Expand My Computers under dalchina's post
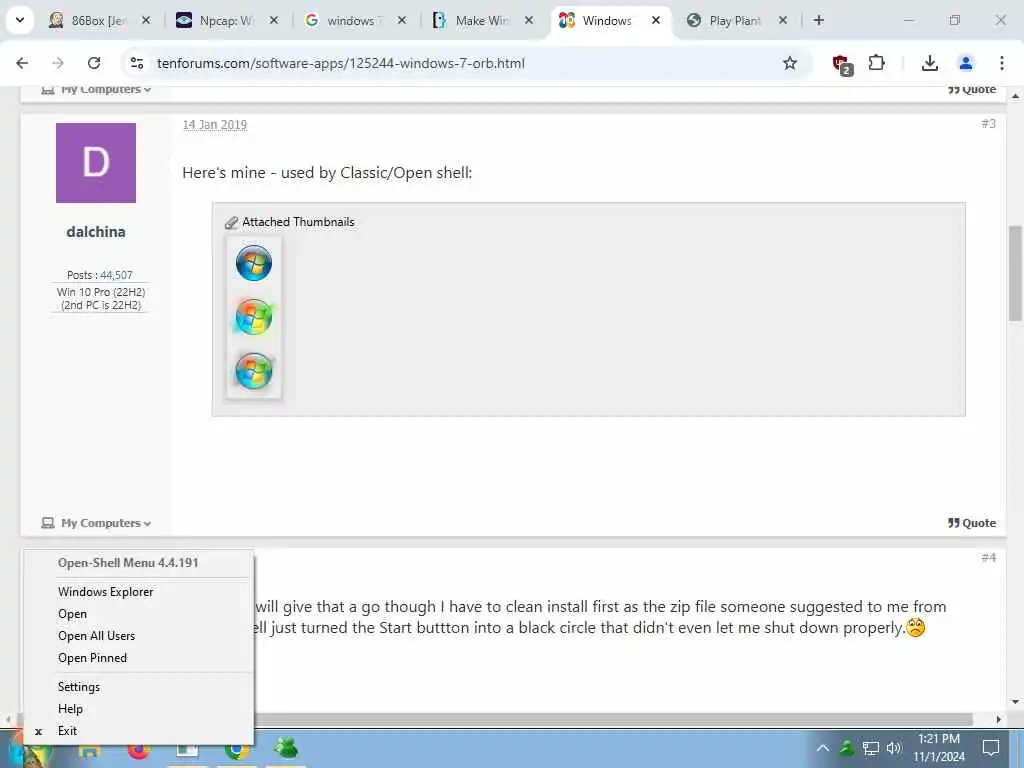Image resolution: width=1024 pixels, height=768 pixels. click(97, 523)
